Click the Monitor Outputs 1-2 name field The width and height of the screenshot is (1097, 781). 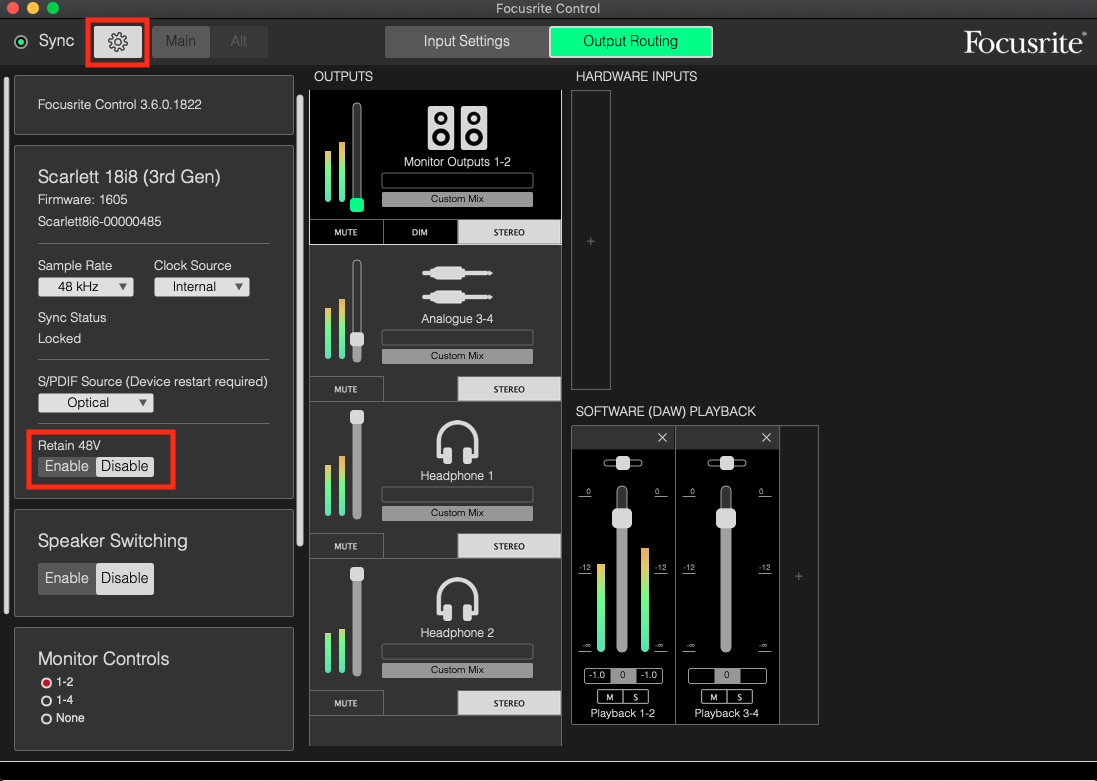[457, 181]
